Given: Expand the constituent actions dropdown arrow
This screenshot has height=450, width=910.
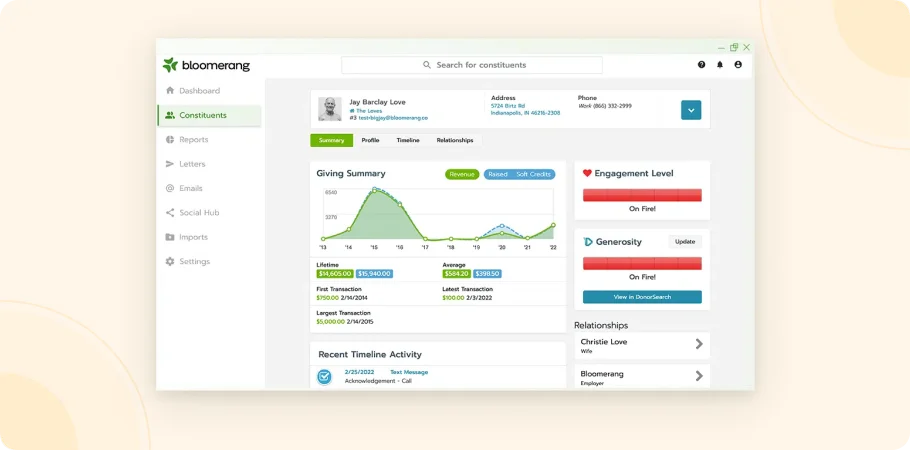Looking at the screenshot, I should pyautogui.click(x=691, y=110).
